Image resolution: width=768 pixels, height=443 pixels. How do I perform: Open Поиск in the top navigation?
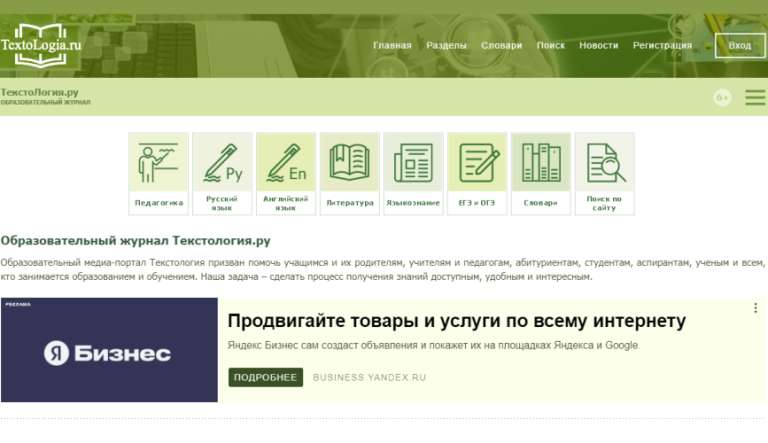pos(551,46)
